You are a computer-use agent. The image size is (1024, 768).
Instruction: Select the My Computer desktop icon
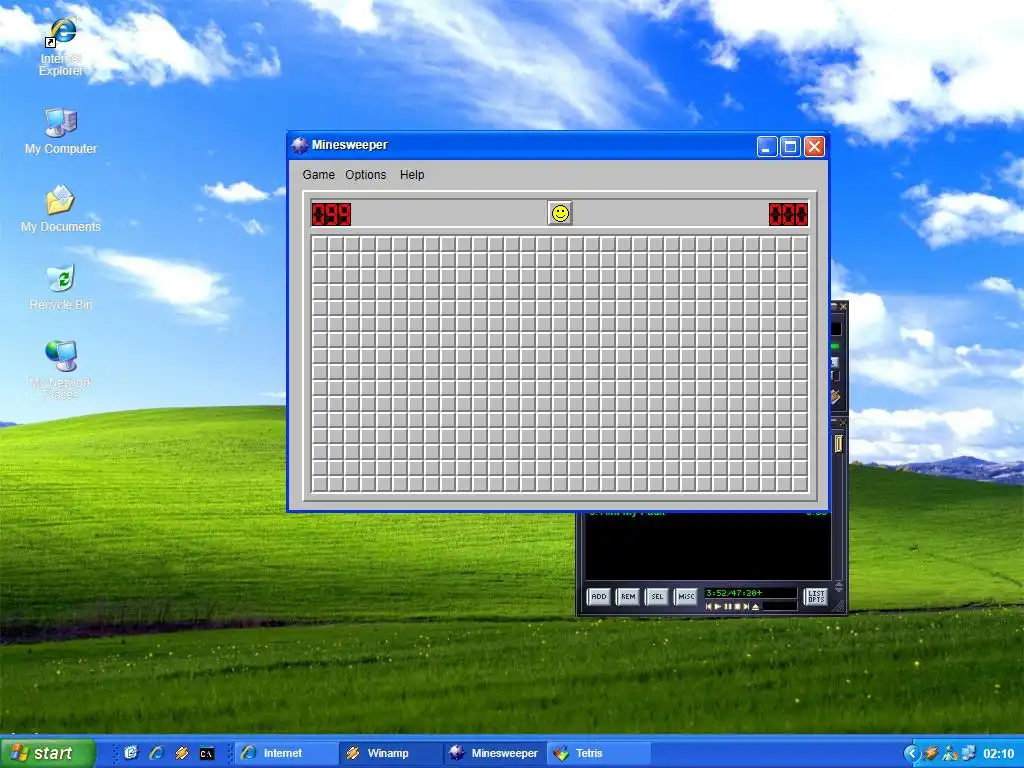(61, 131)
